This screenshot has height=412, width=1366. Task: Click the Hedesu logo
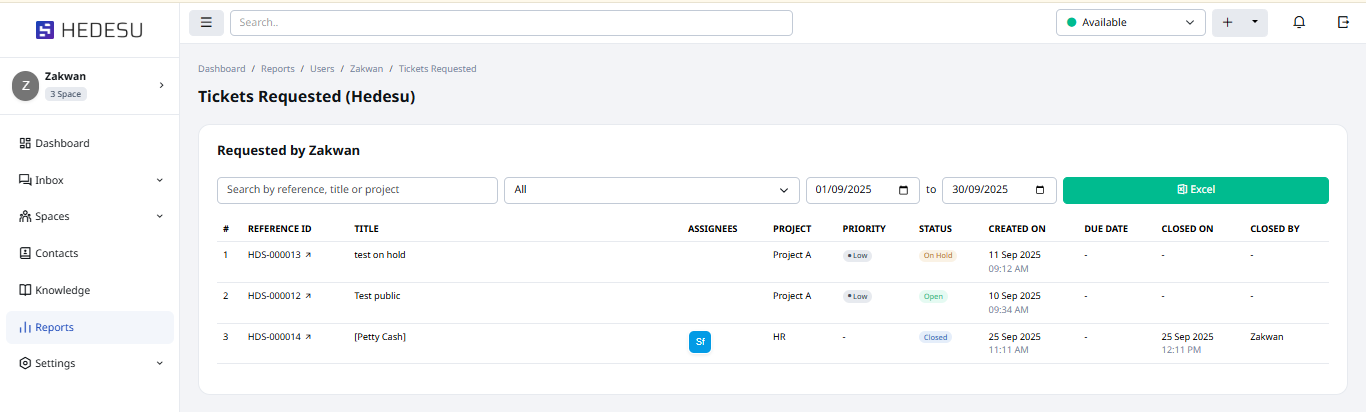(x=89, y=30)
